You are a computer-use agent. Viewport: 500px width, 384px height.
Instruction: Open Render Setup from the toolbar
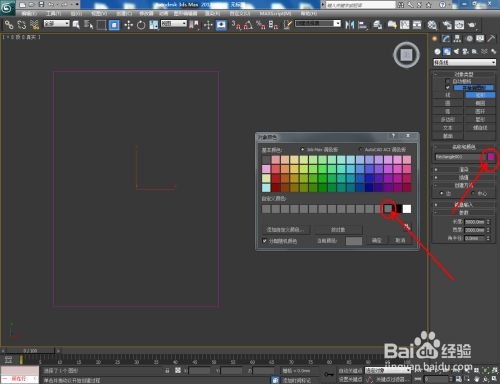coord(447,25)
